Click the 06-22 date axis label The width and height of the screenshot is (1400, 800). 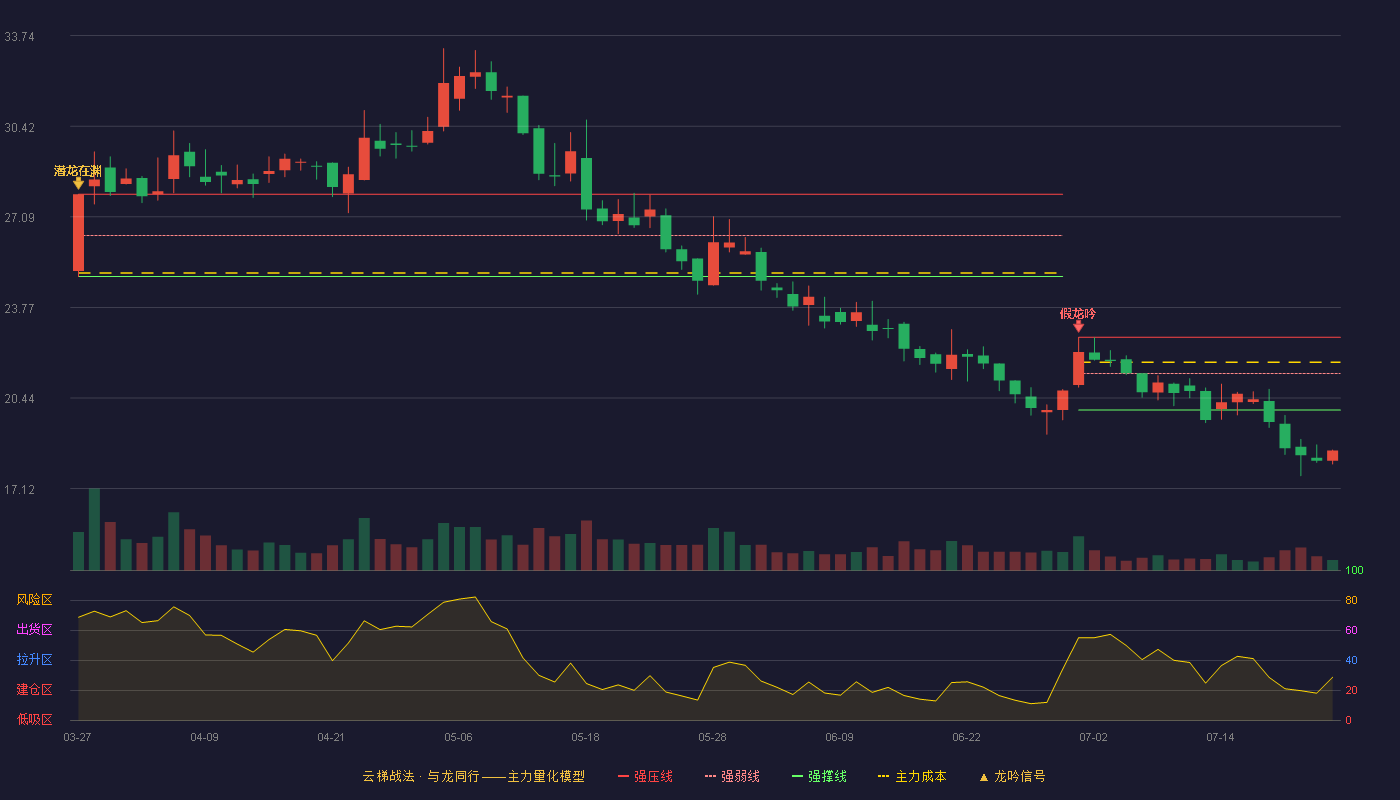pyautogui.click(x=966, y=737)
